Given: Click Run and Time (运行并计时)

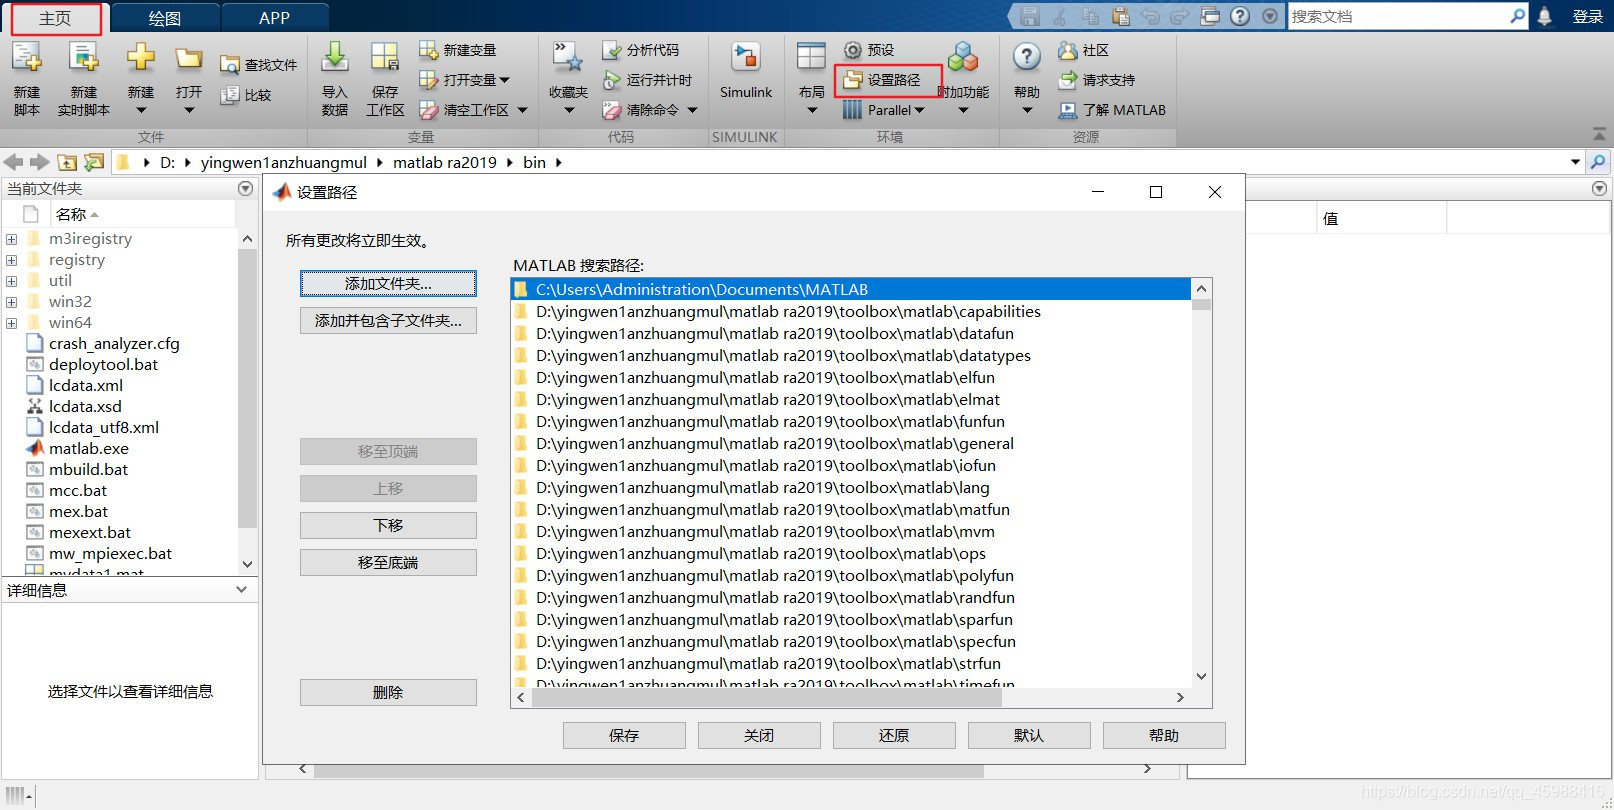Looking at the screenshot, I should 647,80.
